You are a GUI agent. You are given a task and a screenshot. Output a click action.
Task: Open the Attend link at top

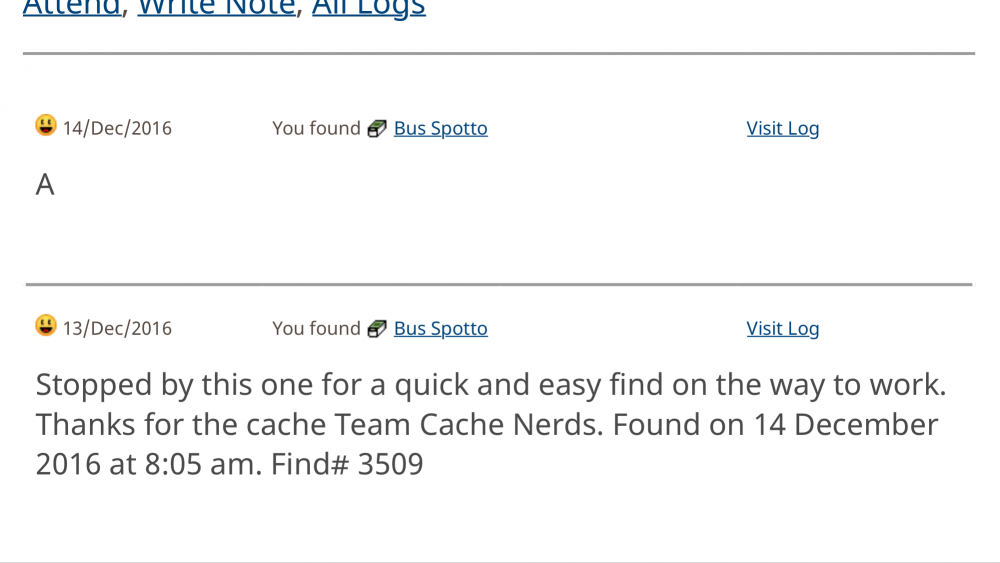pyautogui.click(x=71, y=8)
